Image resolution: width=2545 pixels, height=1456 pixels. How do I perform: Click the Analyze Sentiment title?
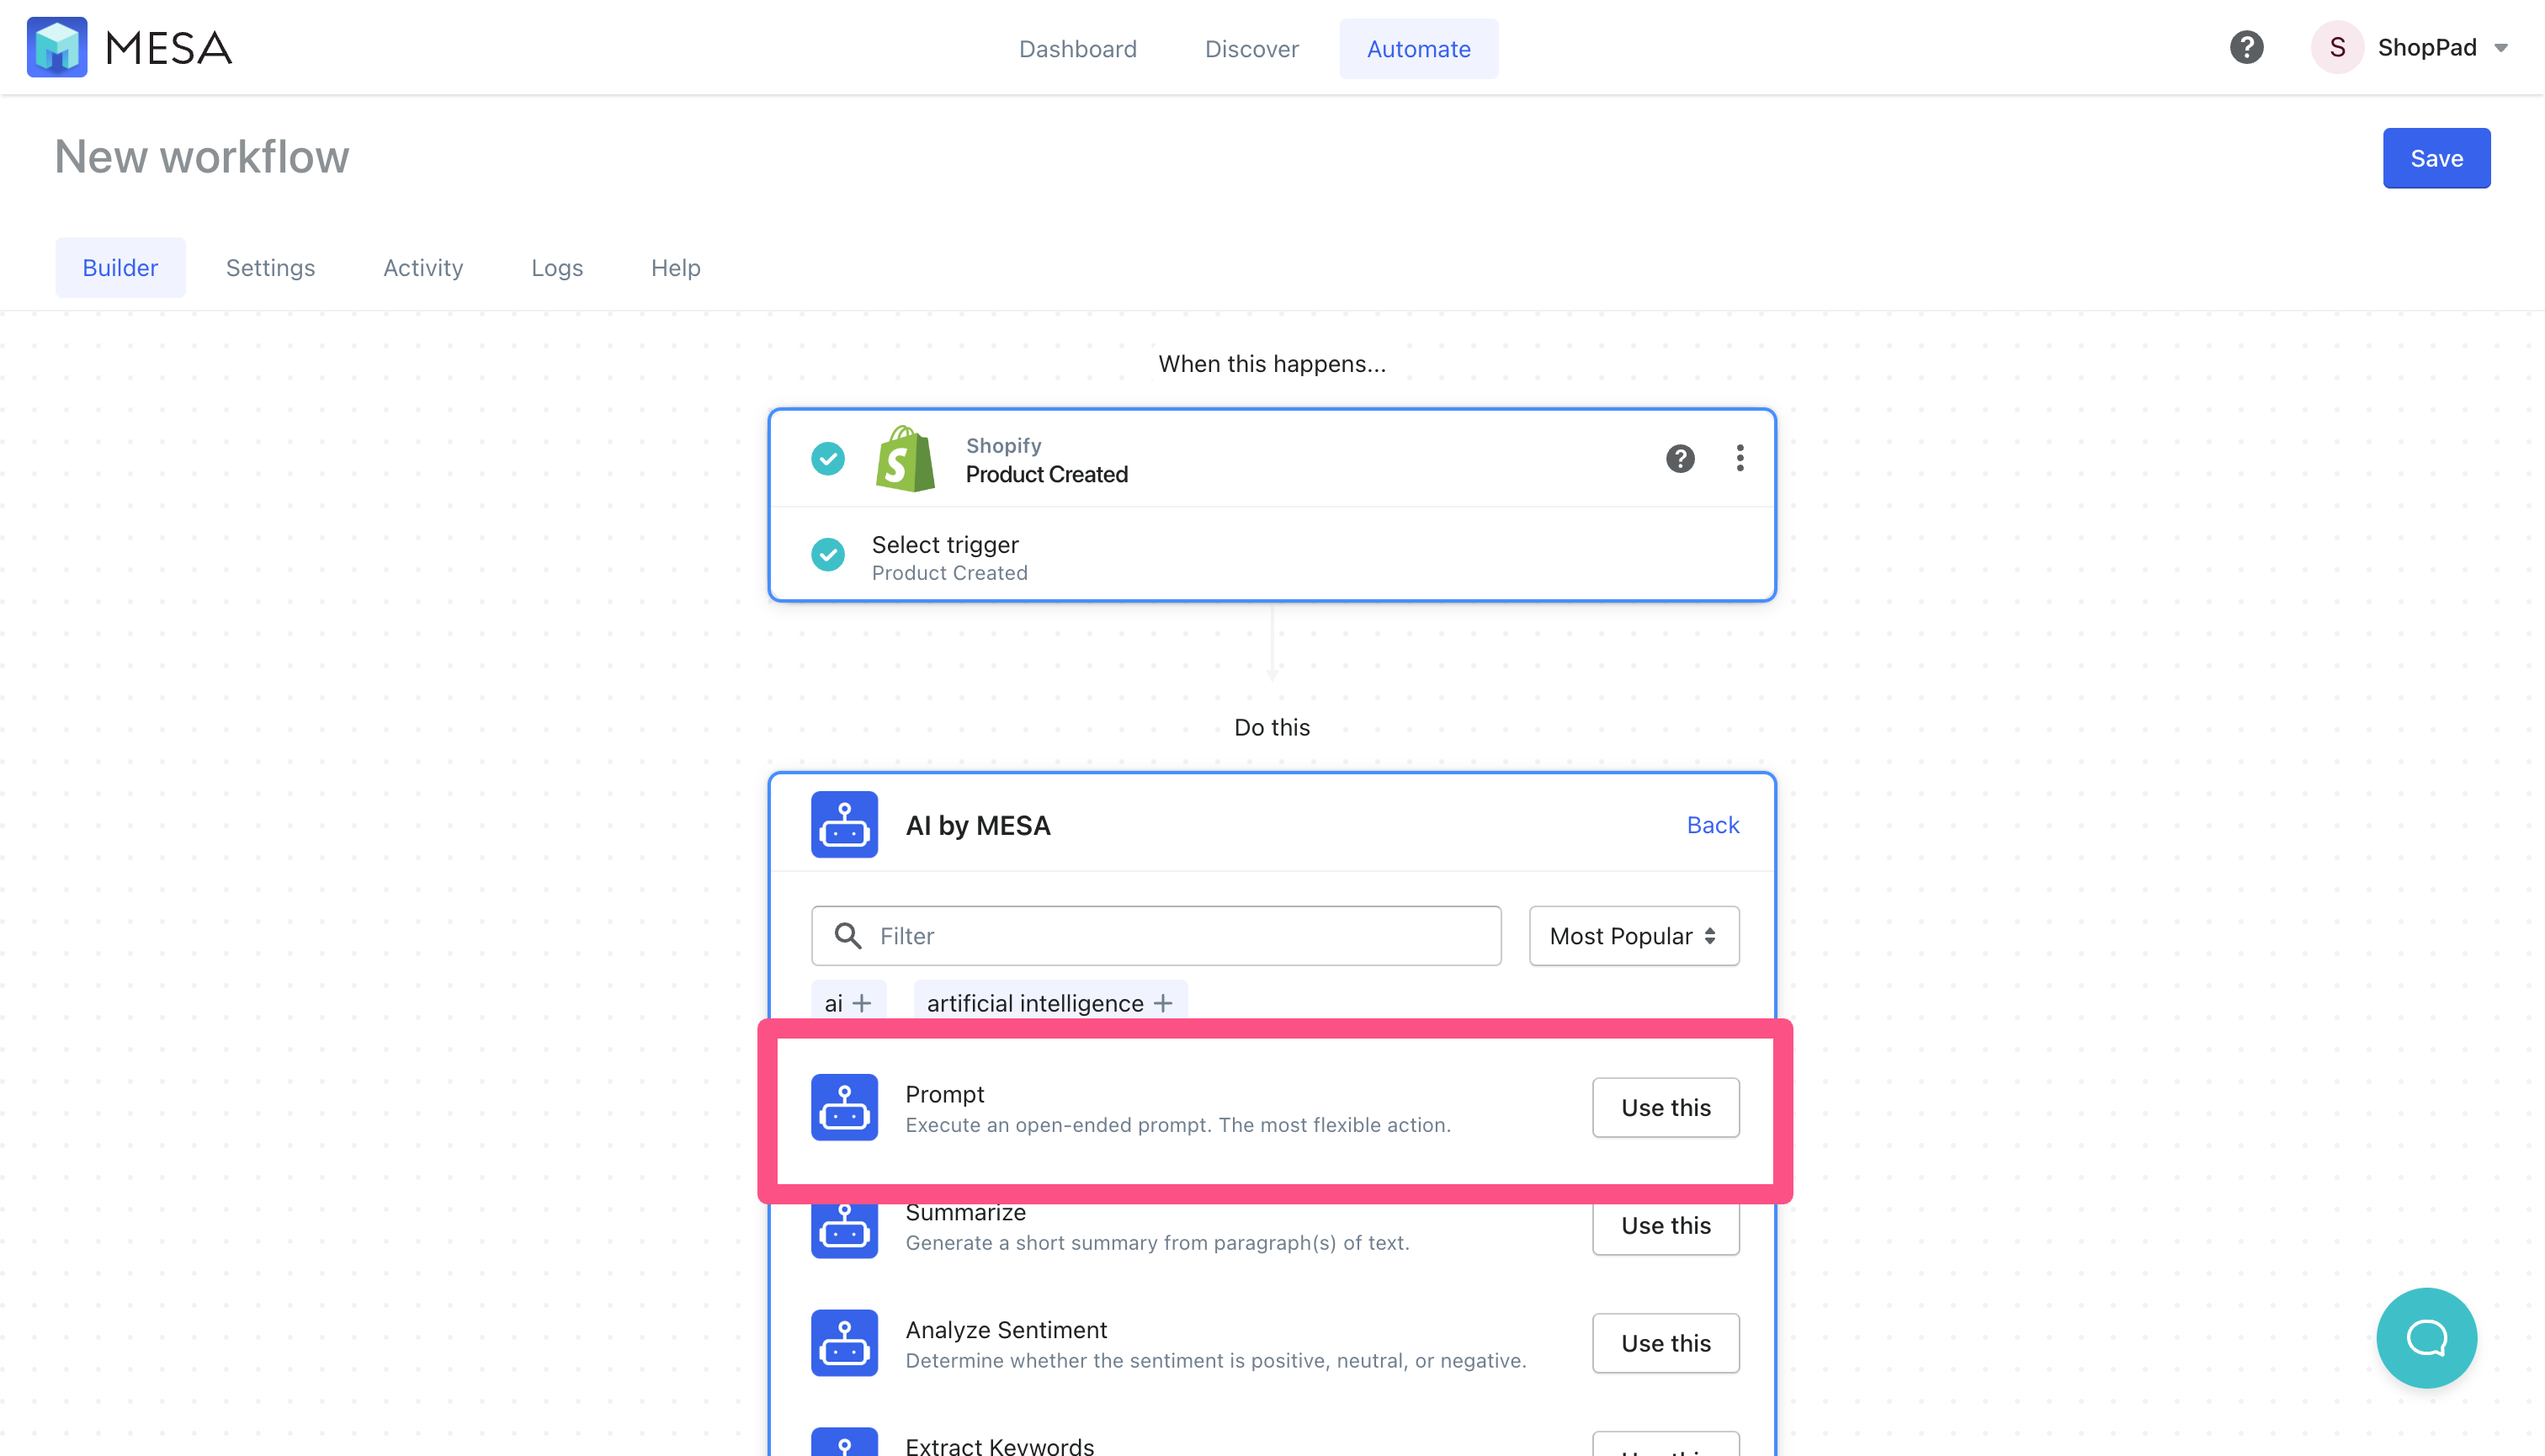click(x=1006, y=1329)
